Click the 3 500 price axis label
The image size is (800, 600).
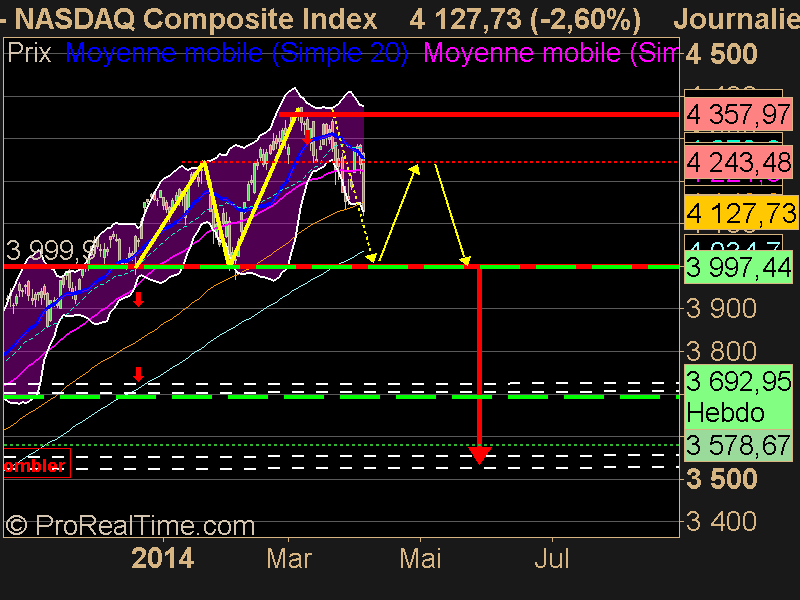pos(721,479)
